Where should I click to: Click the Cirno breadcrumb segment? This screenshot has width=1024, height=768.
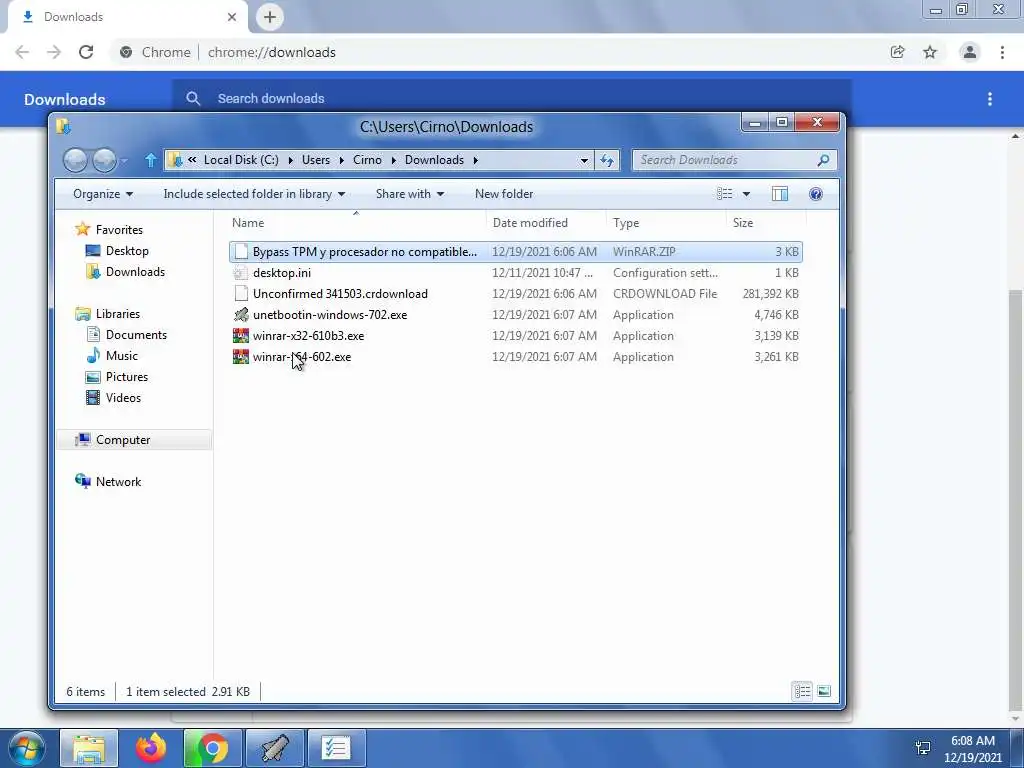(367, 160)
